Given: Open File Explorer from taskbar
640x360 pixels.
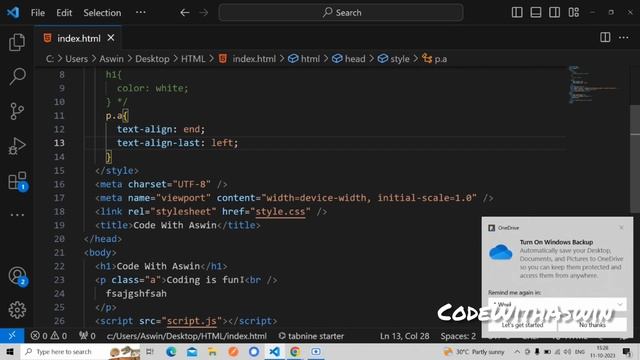Looking at the screenshot, I should tap(212, 351).
